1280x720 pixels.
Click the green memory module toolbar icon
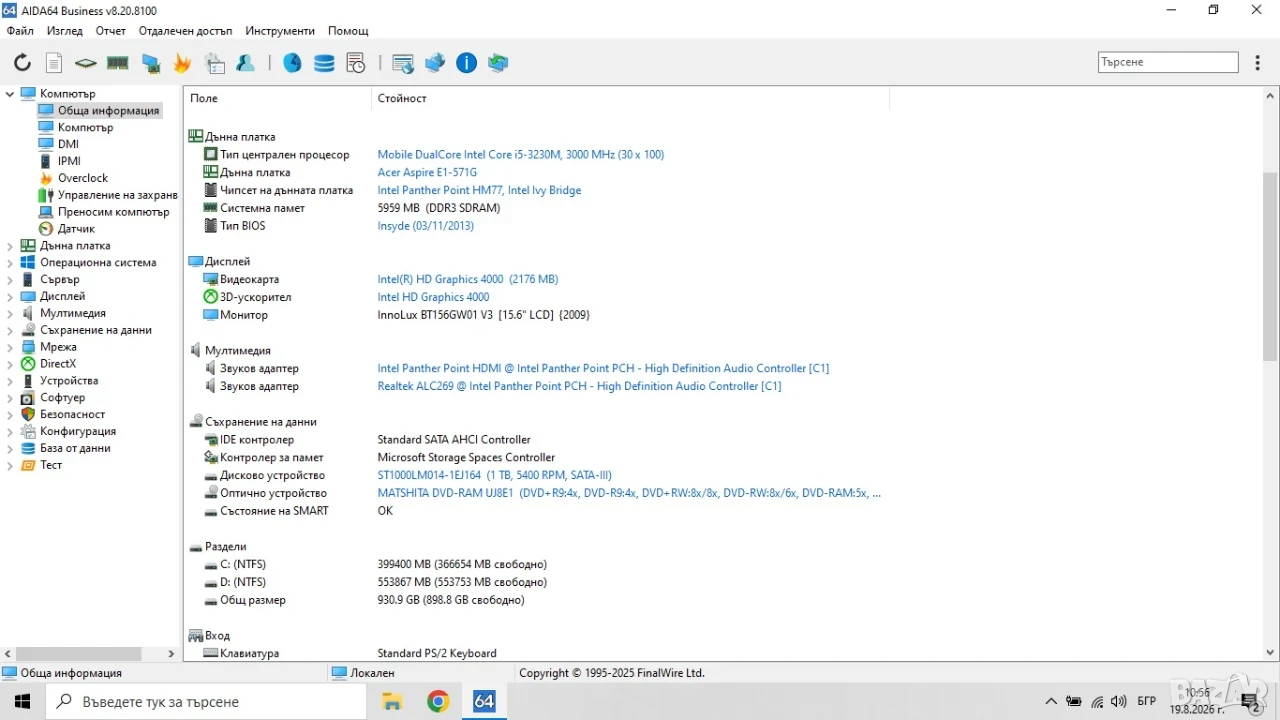click(x=118, y=63)
